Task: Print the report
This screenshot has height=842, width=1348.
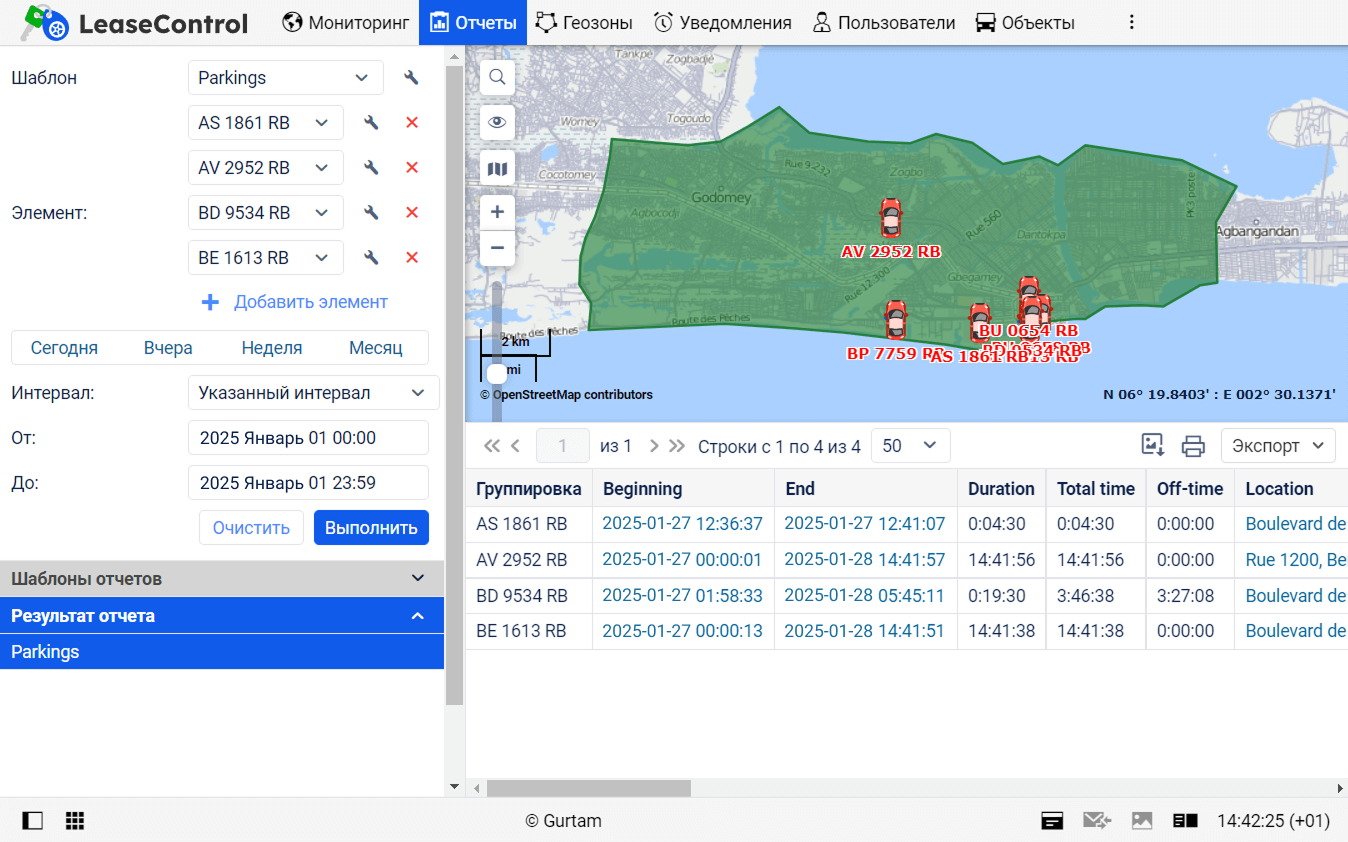Action: pyautogui.click(x=1193, y=446)
